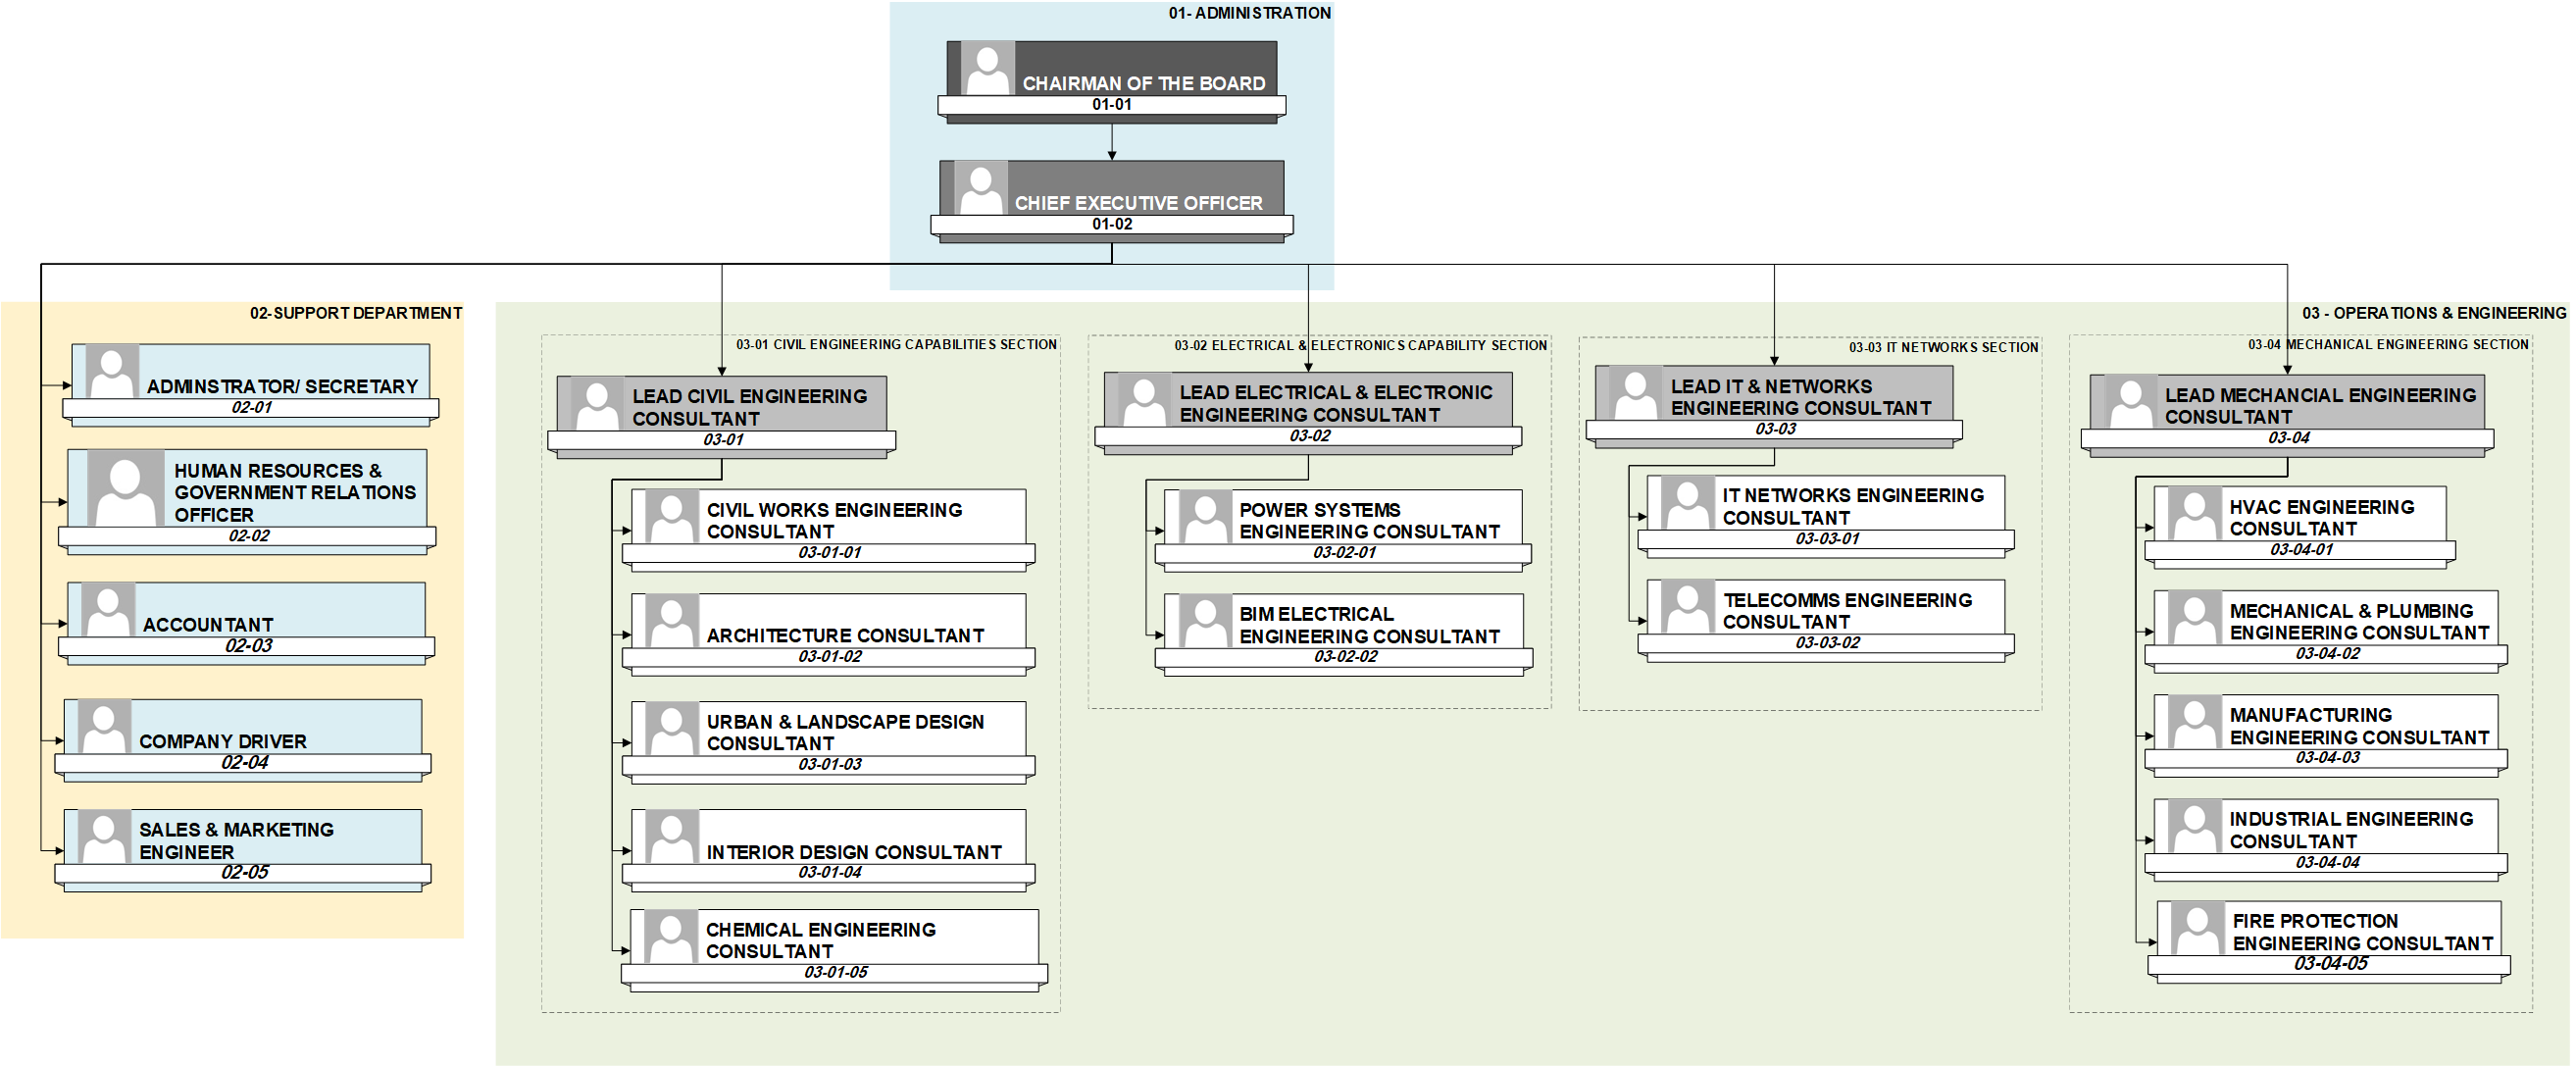The image size is (2576, 1066).
Task: Click the Human Resources officer avatar icon
Action: click(x=125, y=489)
